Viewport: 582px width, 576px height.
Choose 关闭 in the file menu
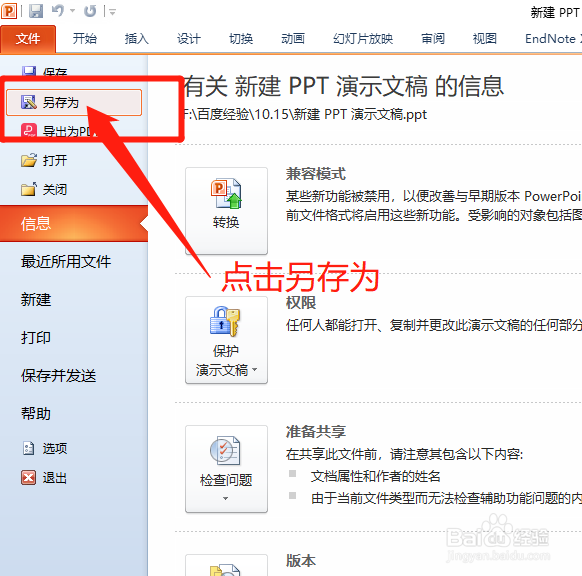[x=55, y=189]
